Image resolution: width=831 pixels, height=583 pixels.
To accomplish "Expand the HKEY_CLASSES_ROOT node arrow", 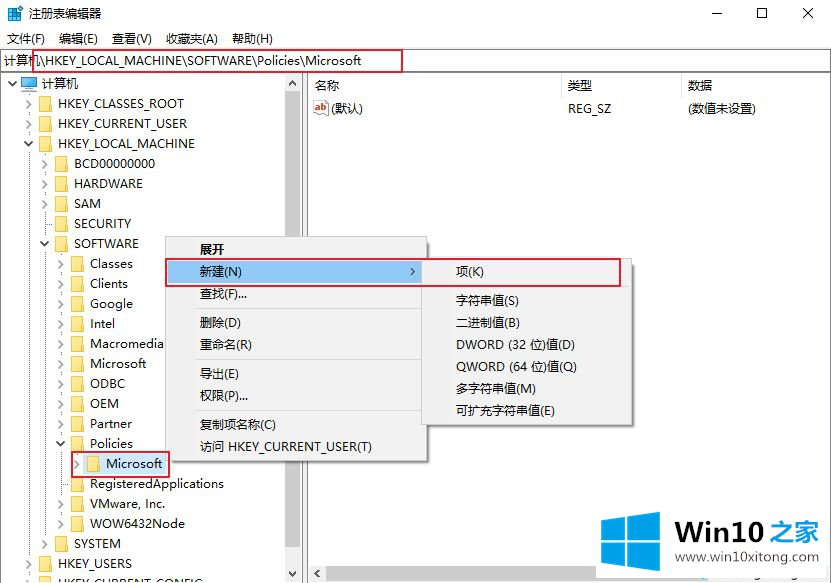I will 29,104.
